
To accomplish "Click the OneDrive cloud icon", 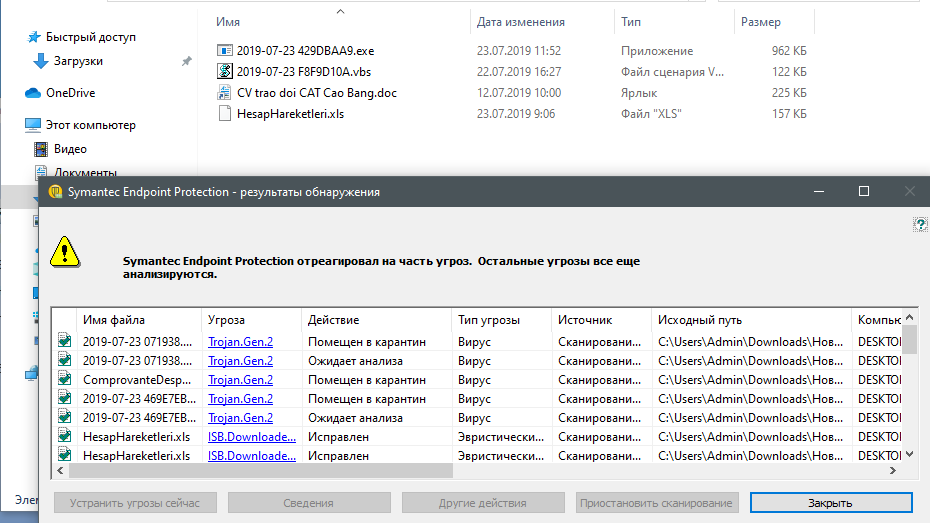I will [x=33, y=93].
